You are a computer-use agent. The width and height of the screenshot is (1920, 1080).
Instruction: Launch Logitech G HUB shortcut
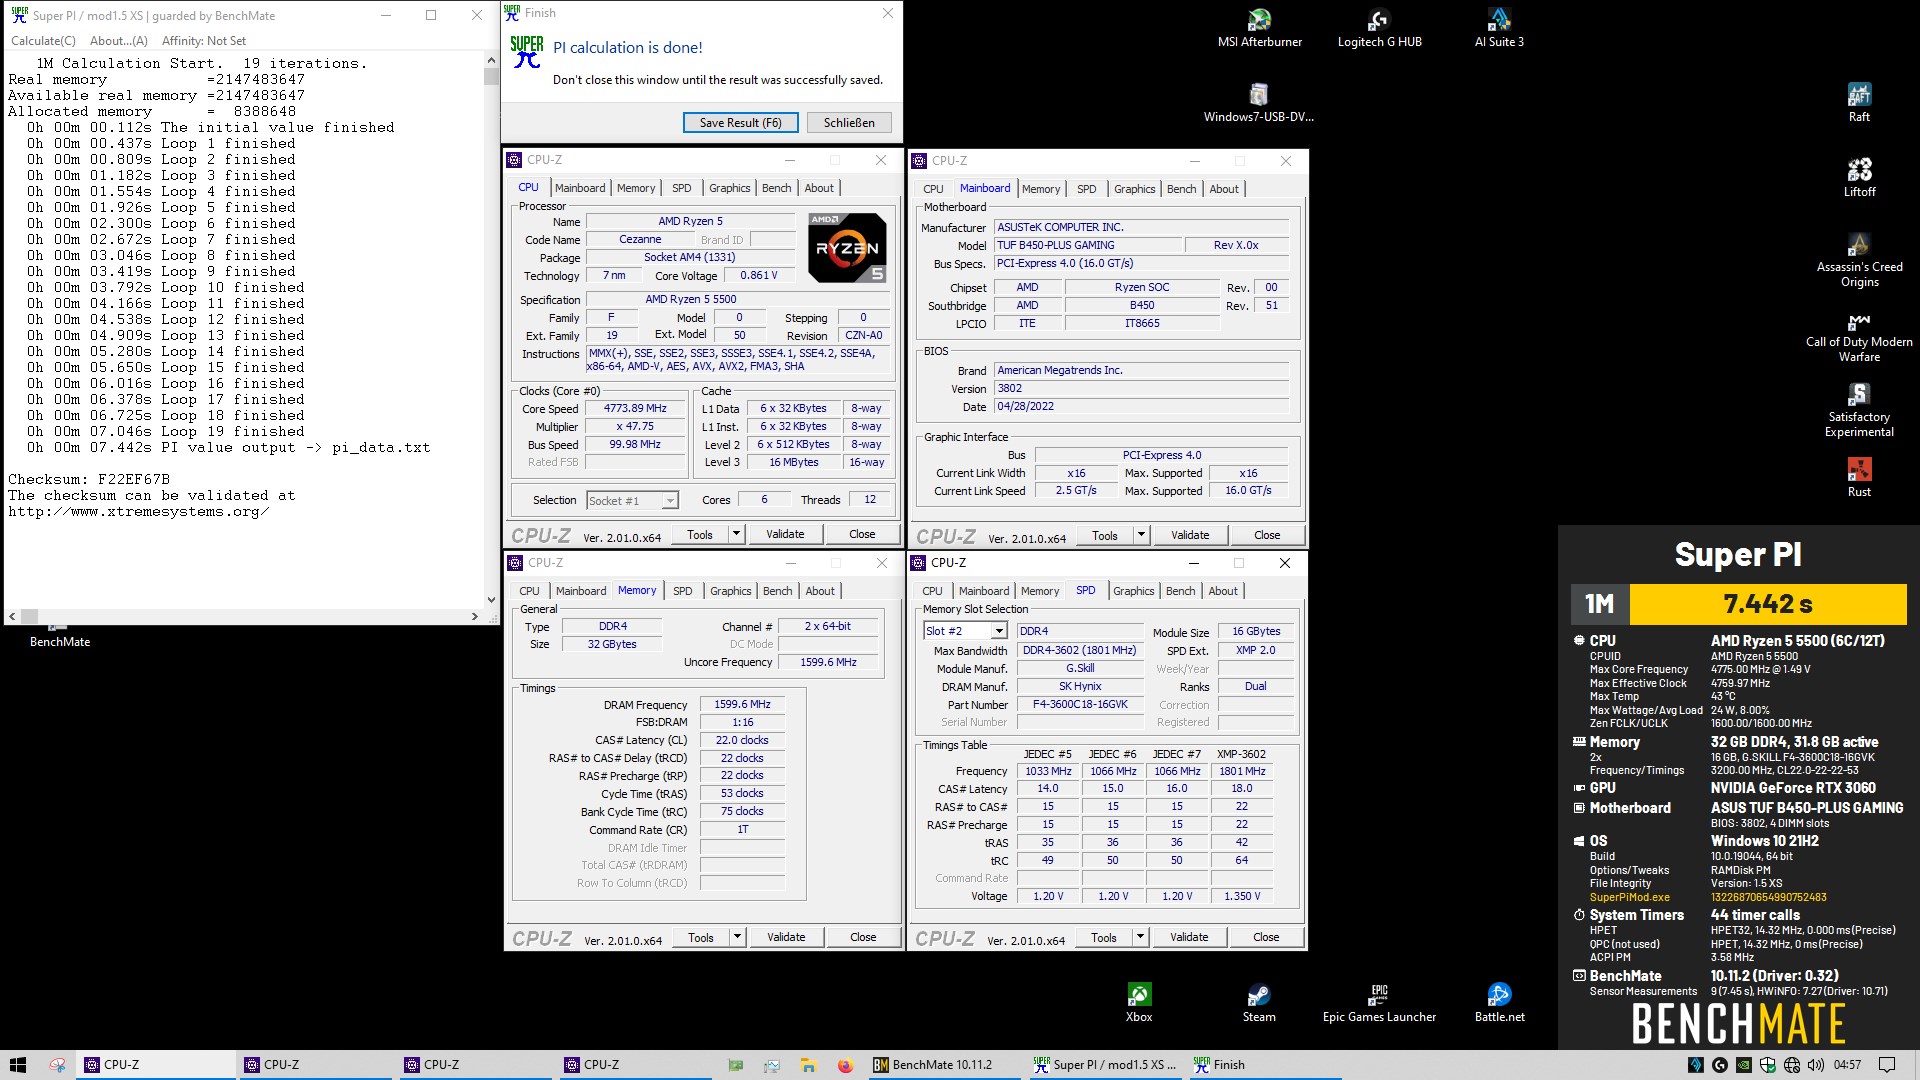[1379, 28]
